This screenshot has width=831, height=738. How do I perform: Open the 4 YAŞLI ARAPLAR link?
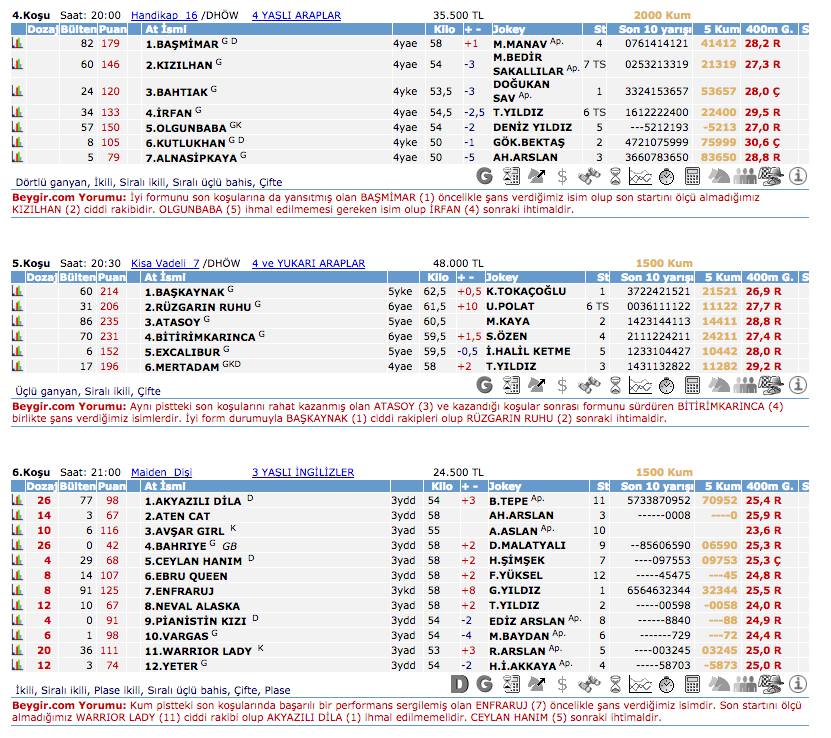pyautogui.click(x=296, y=15)
